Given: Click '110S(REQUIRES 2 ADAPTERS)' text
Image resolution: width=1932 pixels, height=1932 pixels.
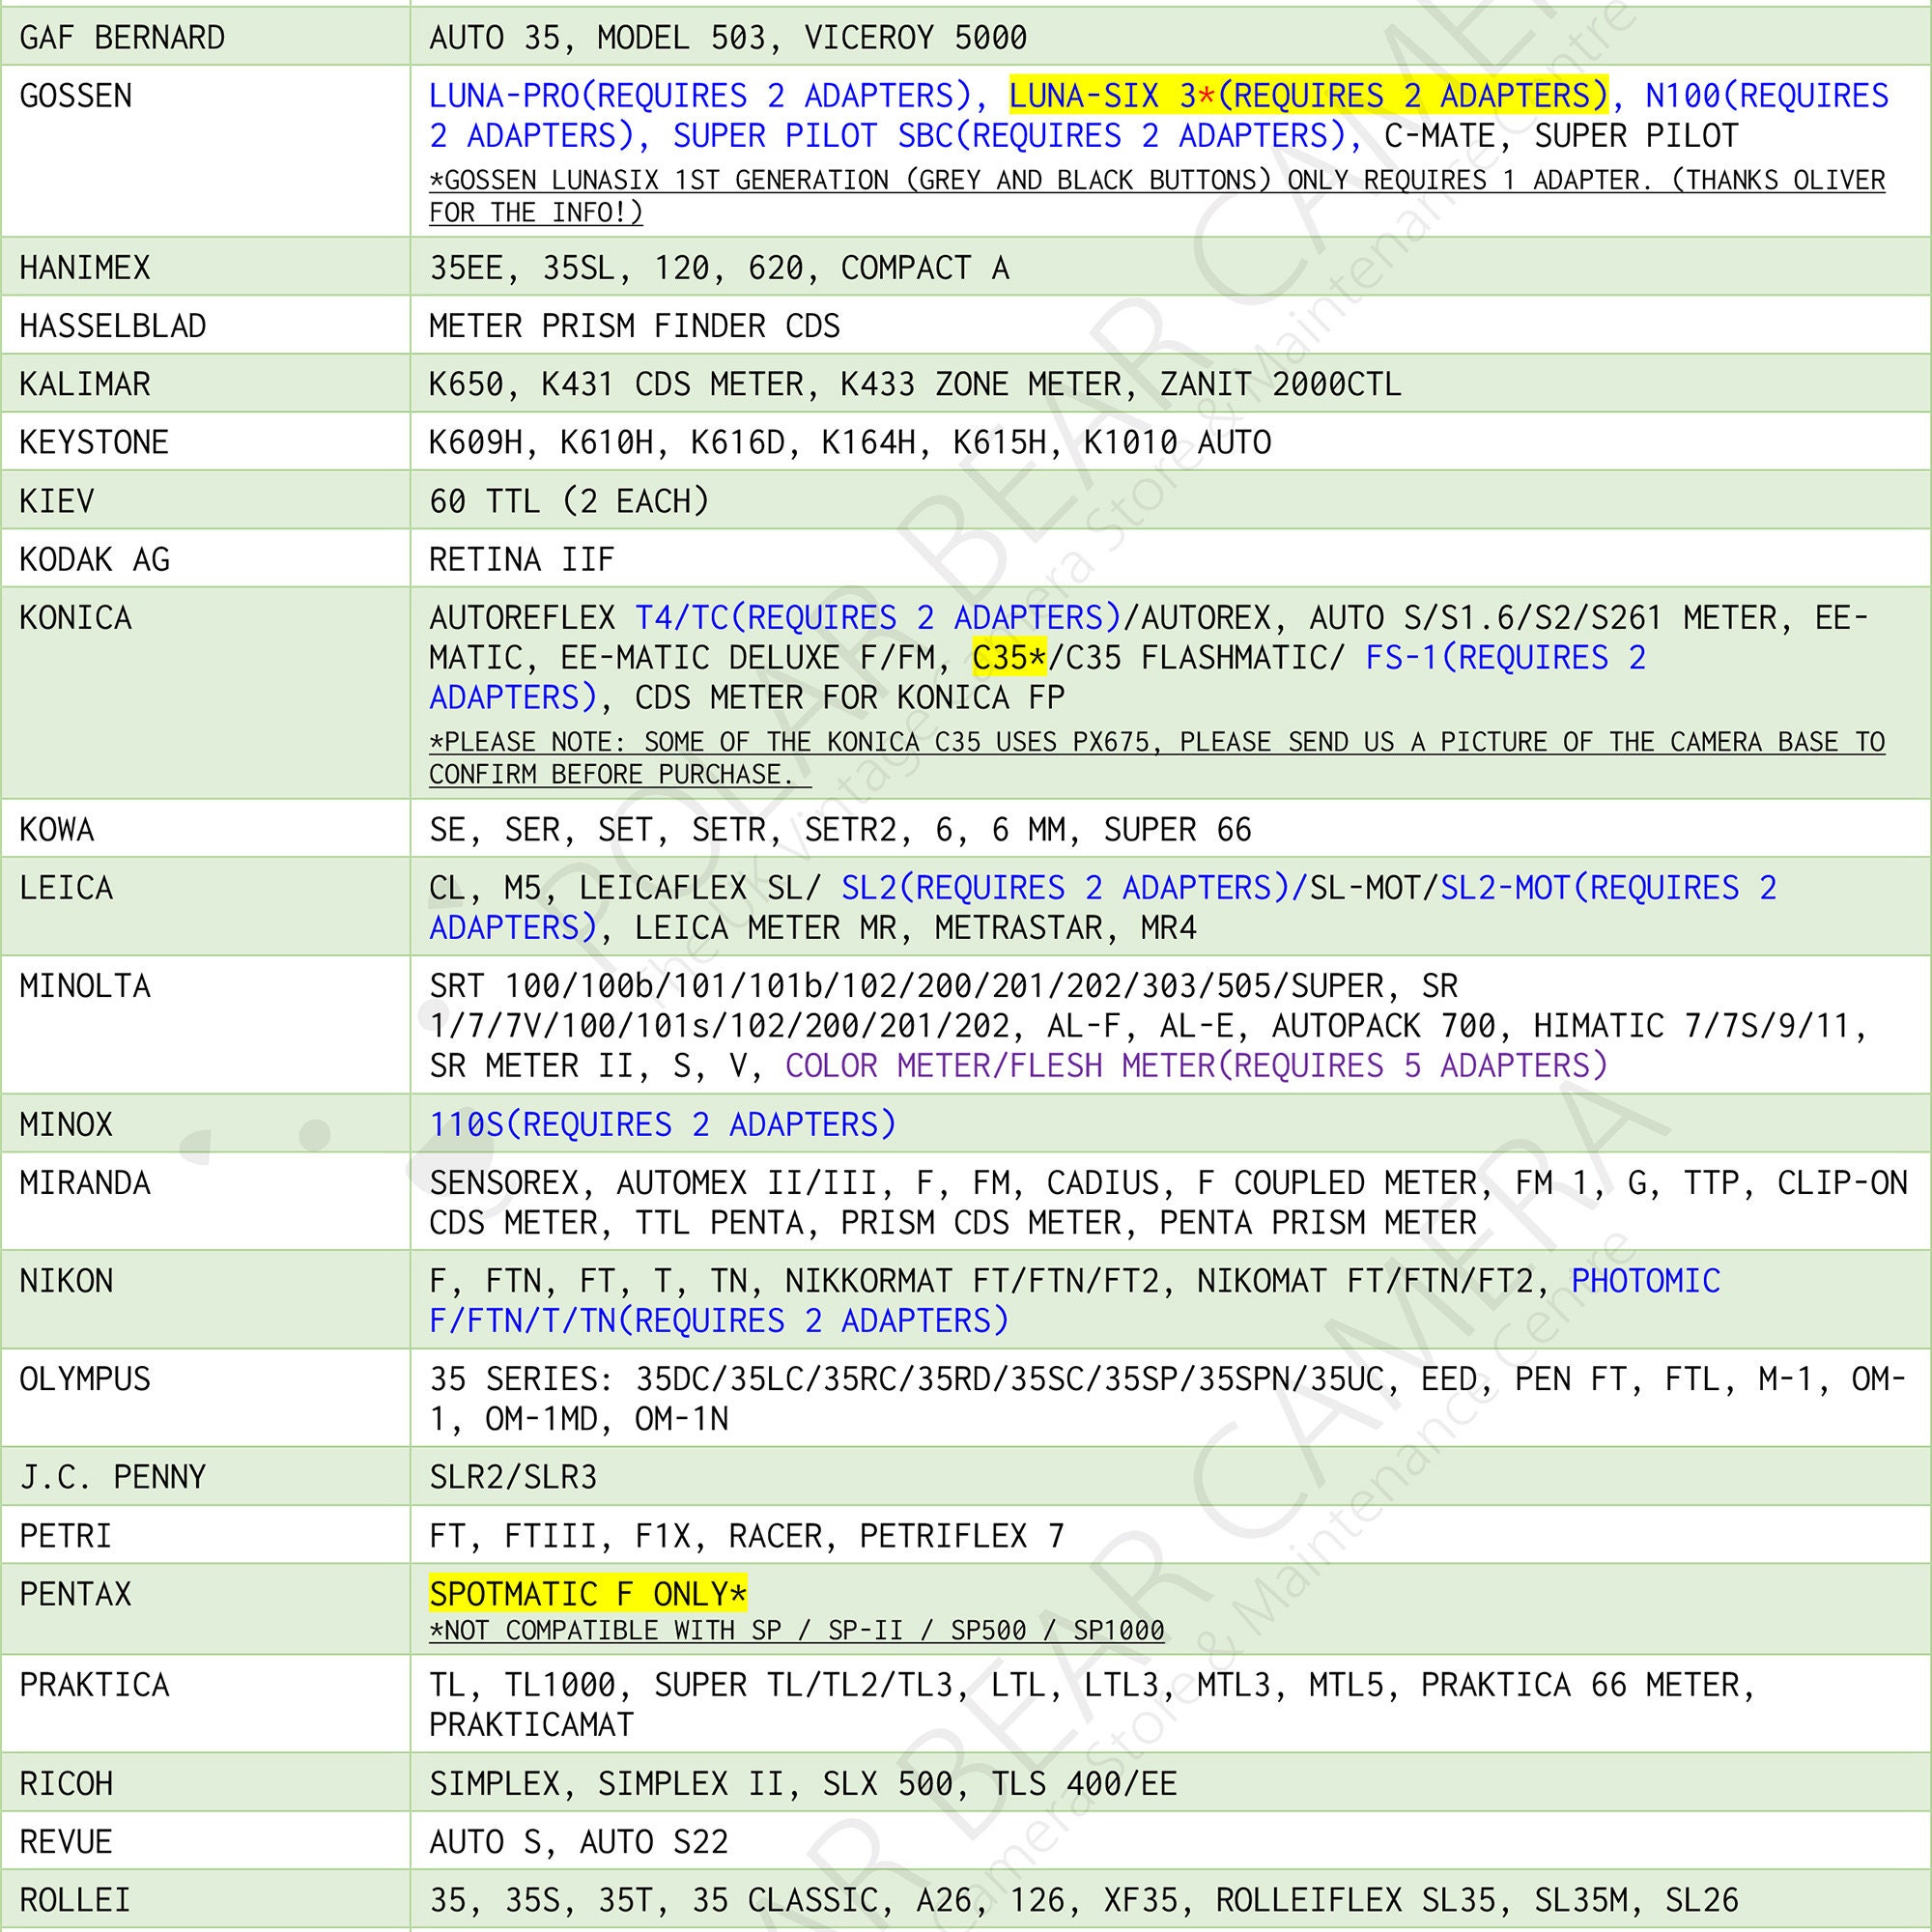Looking at the screenshot, I should [662, 1125].
